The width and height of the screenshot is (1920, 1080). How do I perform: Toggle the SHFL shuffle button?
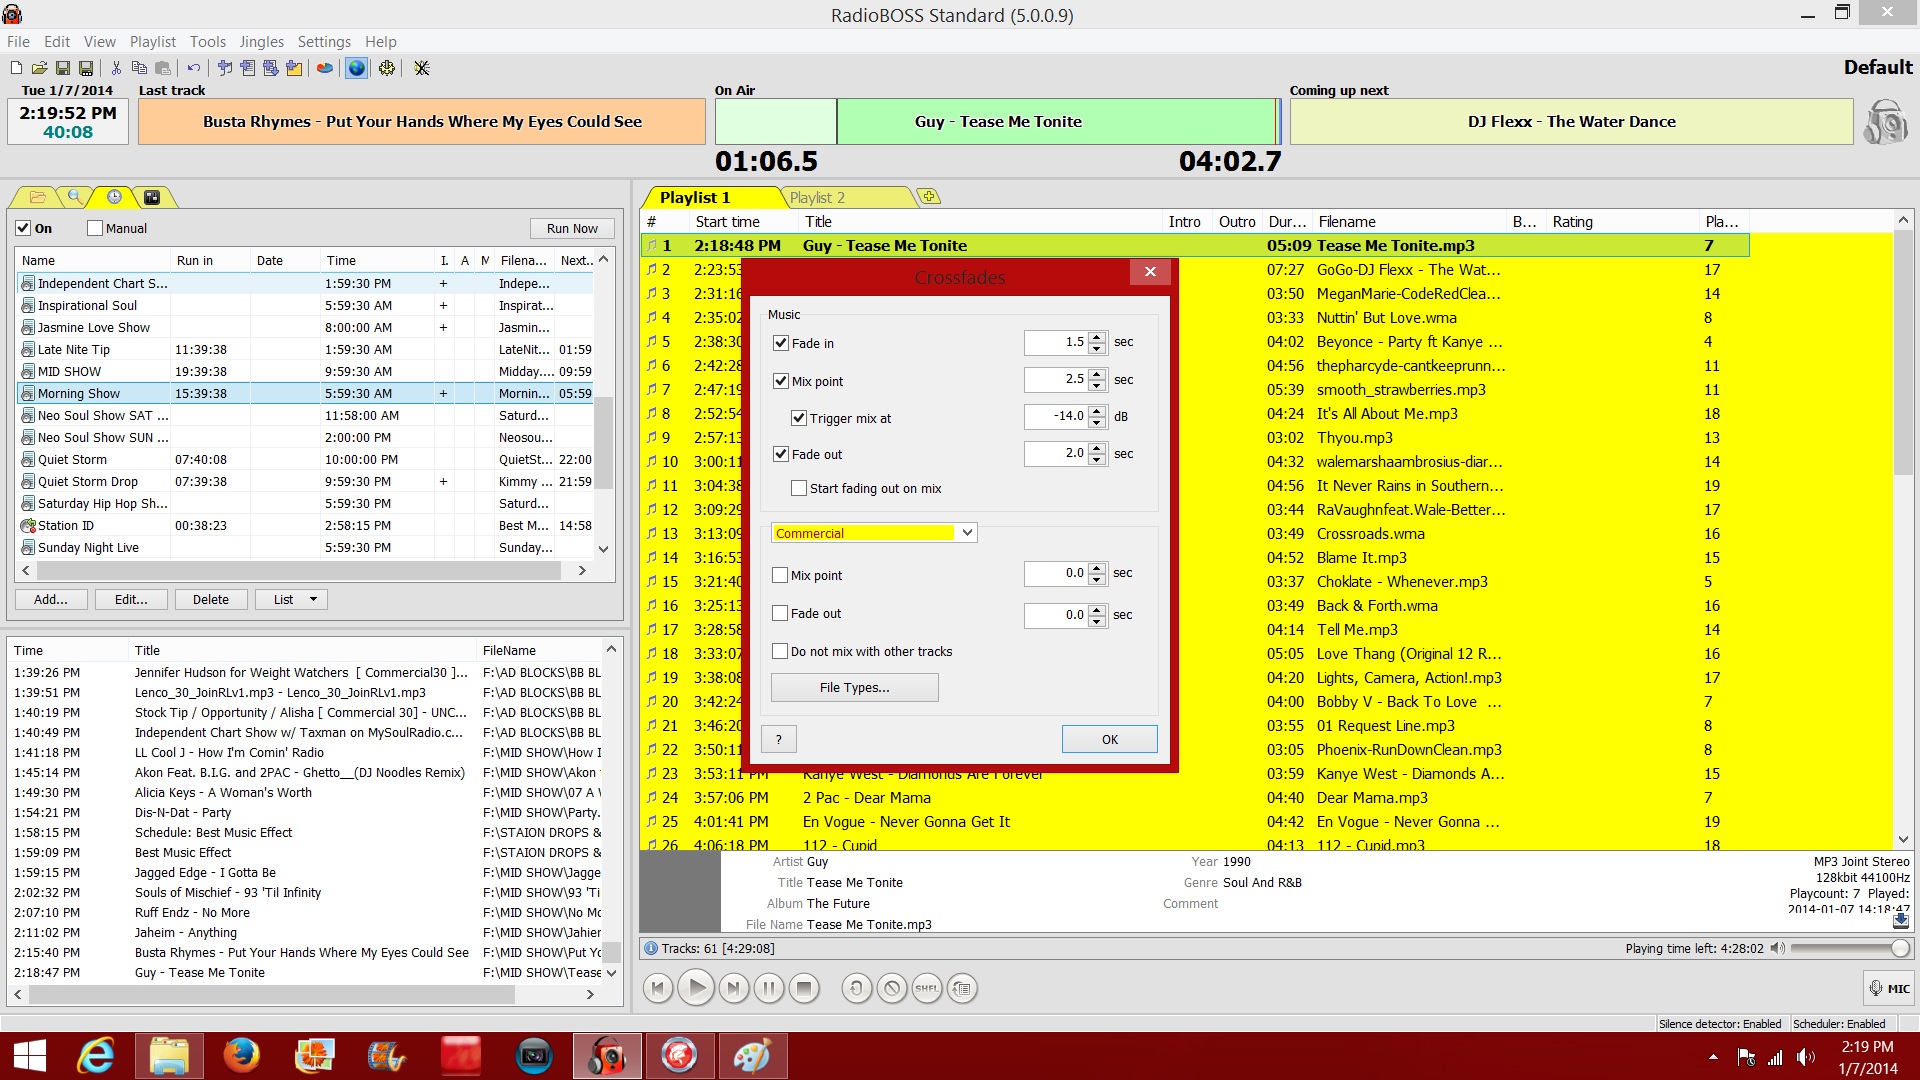[x=926, y=989]
